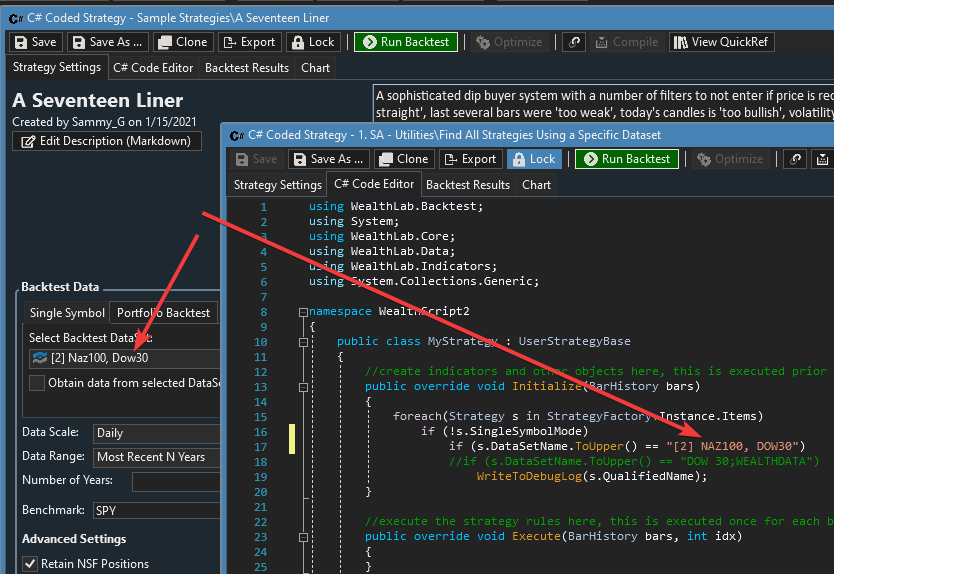Open the Data Range dropdown
The width and height of the screenshot is (955, 574).
point(155,457)
